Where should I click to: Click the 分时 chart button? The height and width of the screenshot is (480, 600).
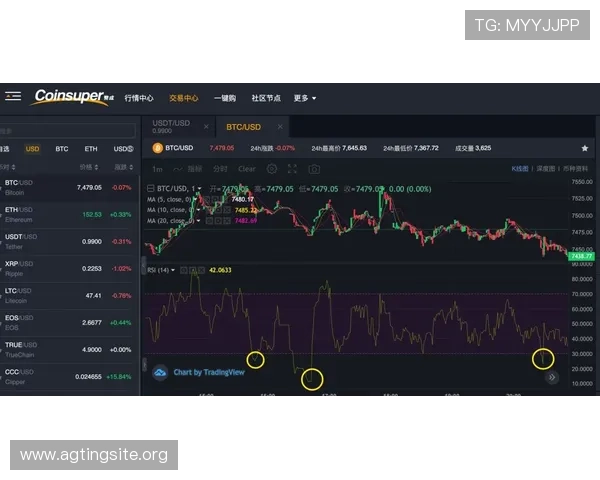pyautogui.click(x=220, y=169)
